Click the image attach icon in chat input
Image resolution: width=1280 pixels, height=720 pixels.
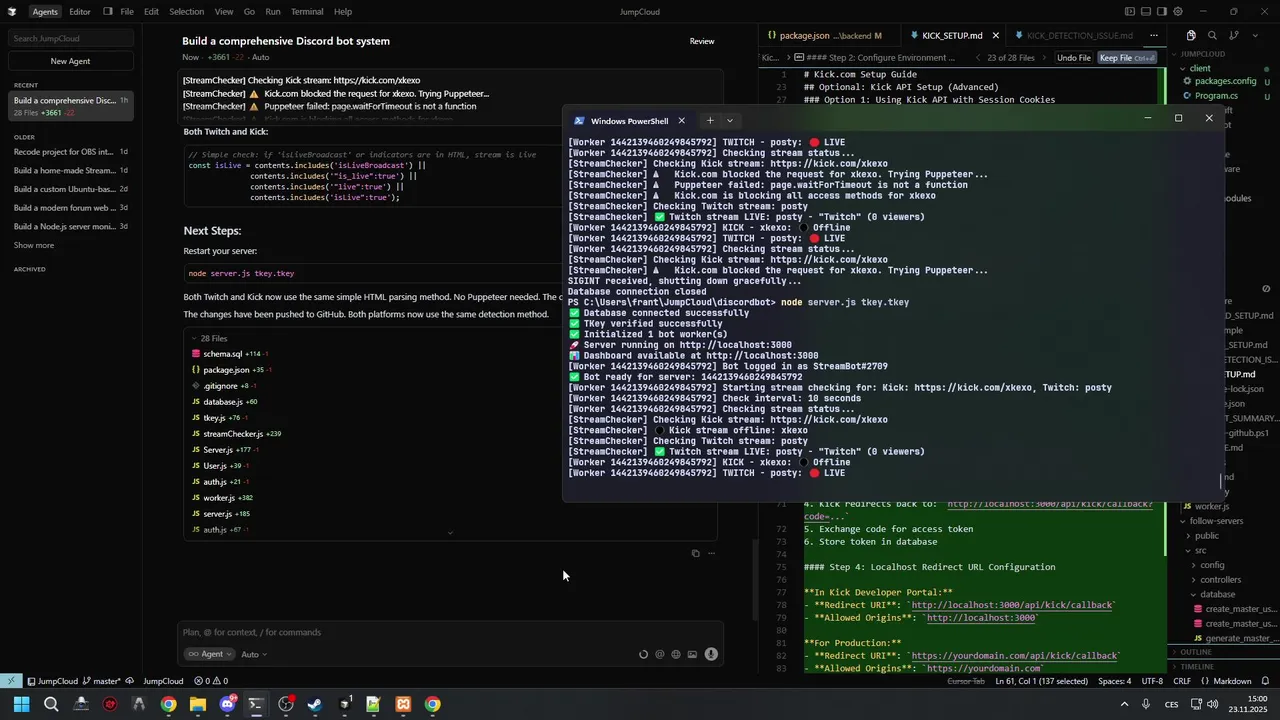tap(692, 654)
